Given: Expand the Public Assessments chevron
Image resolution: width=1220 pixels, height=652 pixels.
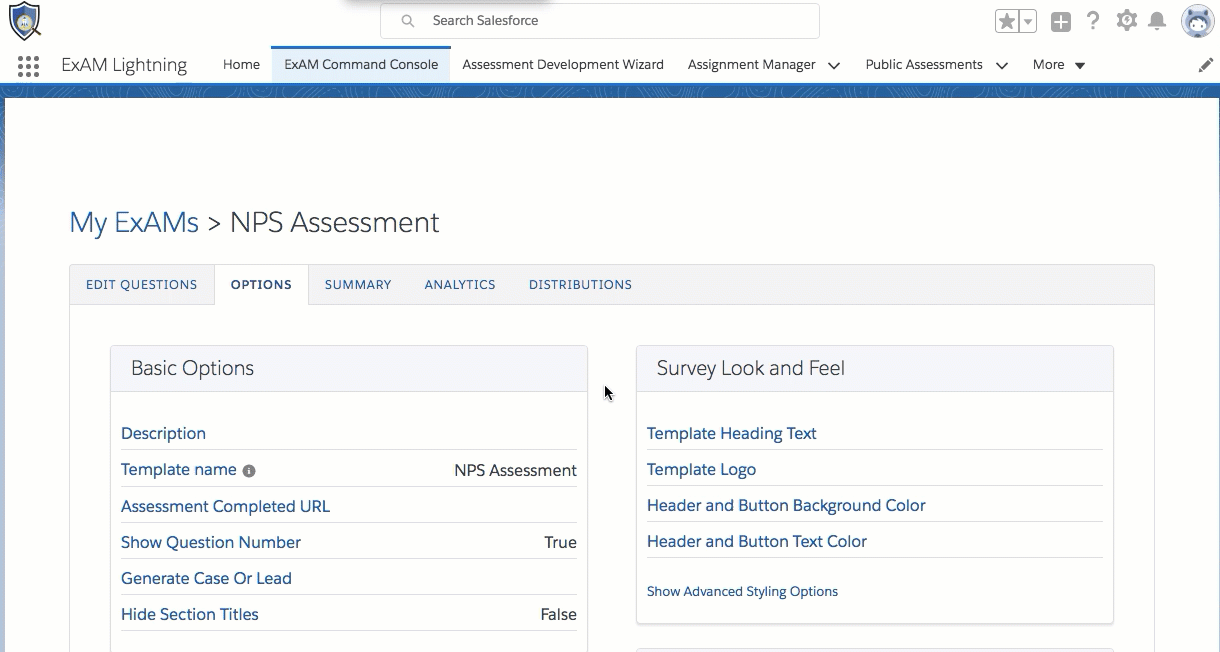Looking at the screenshot, I should coord(1001,66).
